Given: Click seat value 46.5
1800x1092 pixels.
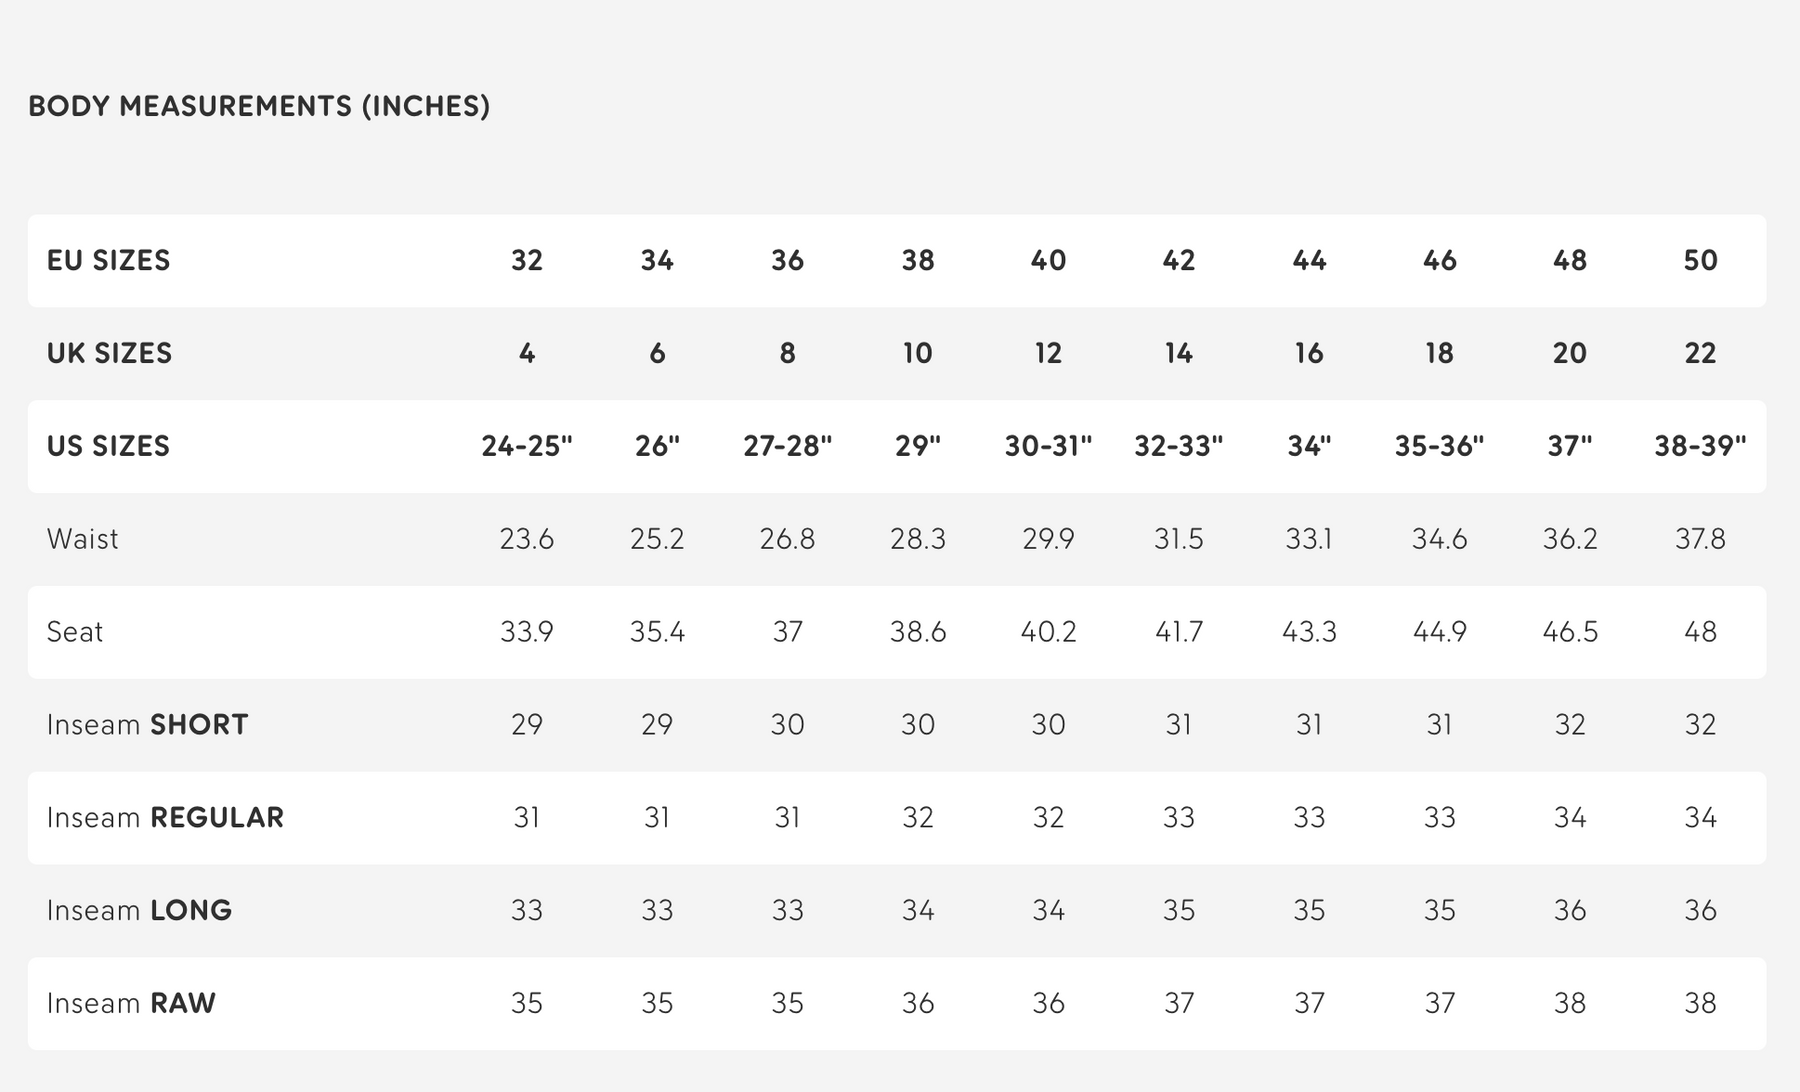Looking at the screenshot, I should point(1569,632).
